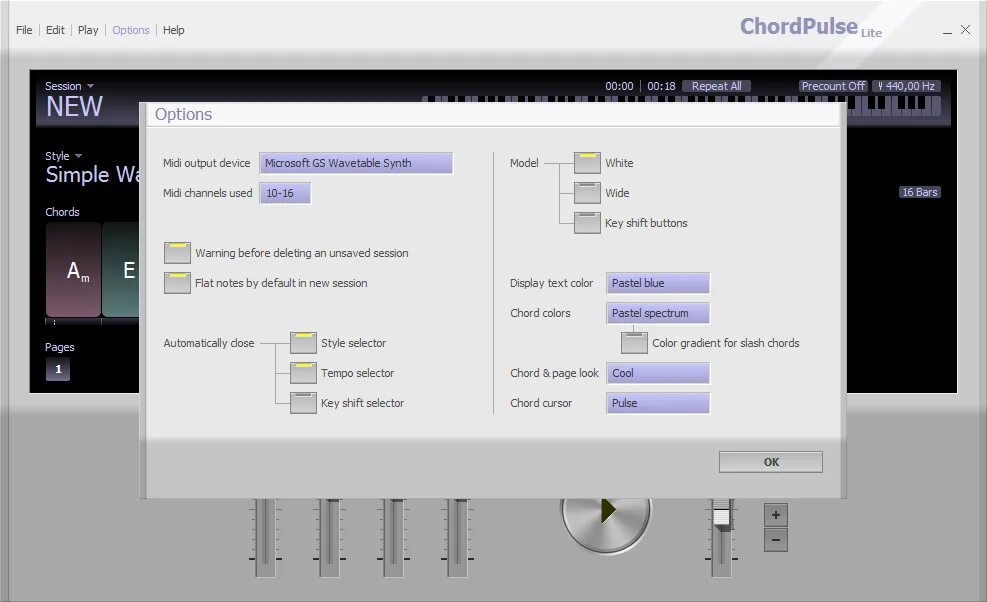Open Display text color Pastel blue dropdown
The image size is (987, 602).
click(658, 283)
